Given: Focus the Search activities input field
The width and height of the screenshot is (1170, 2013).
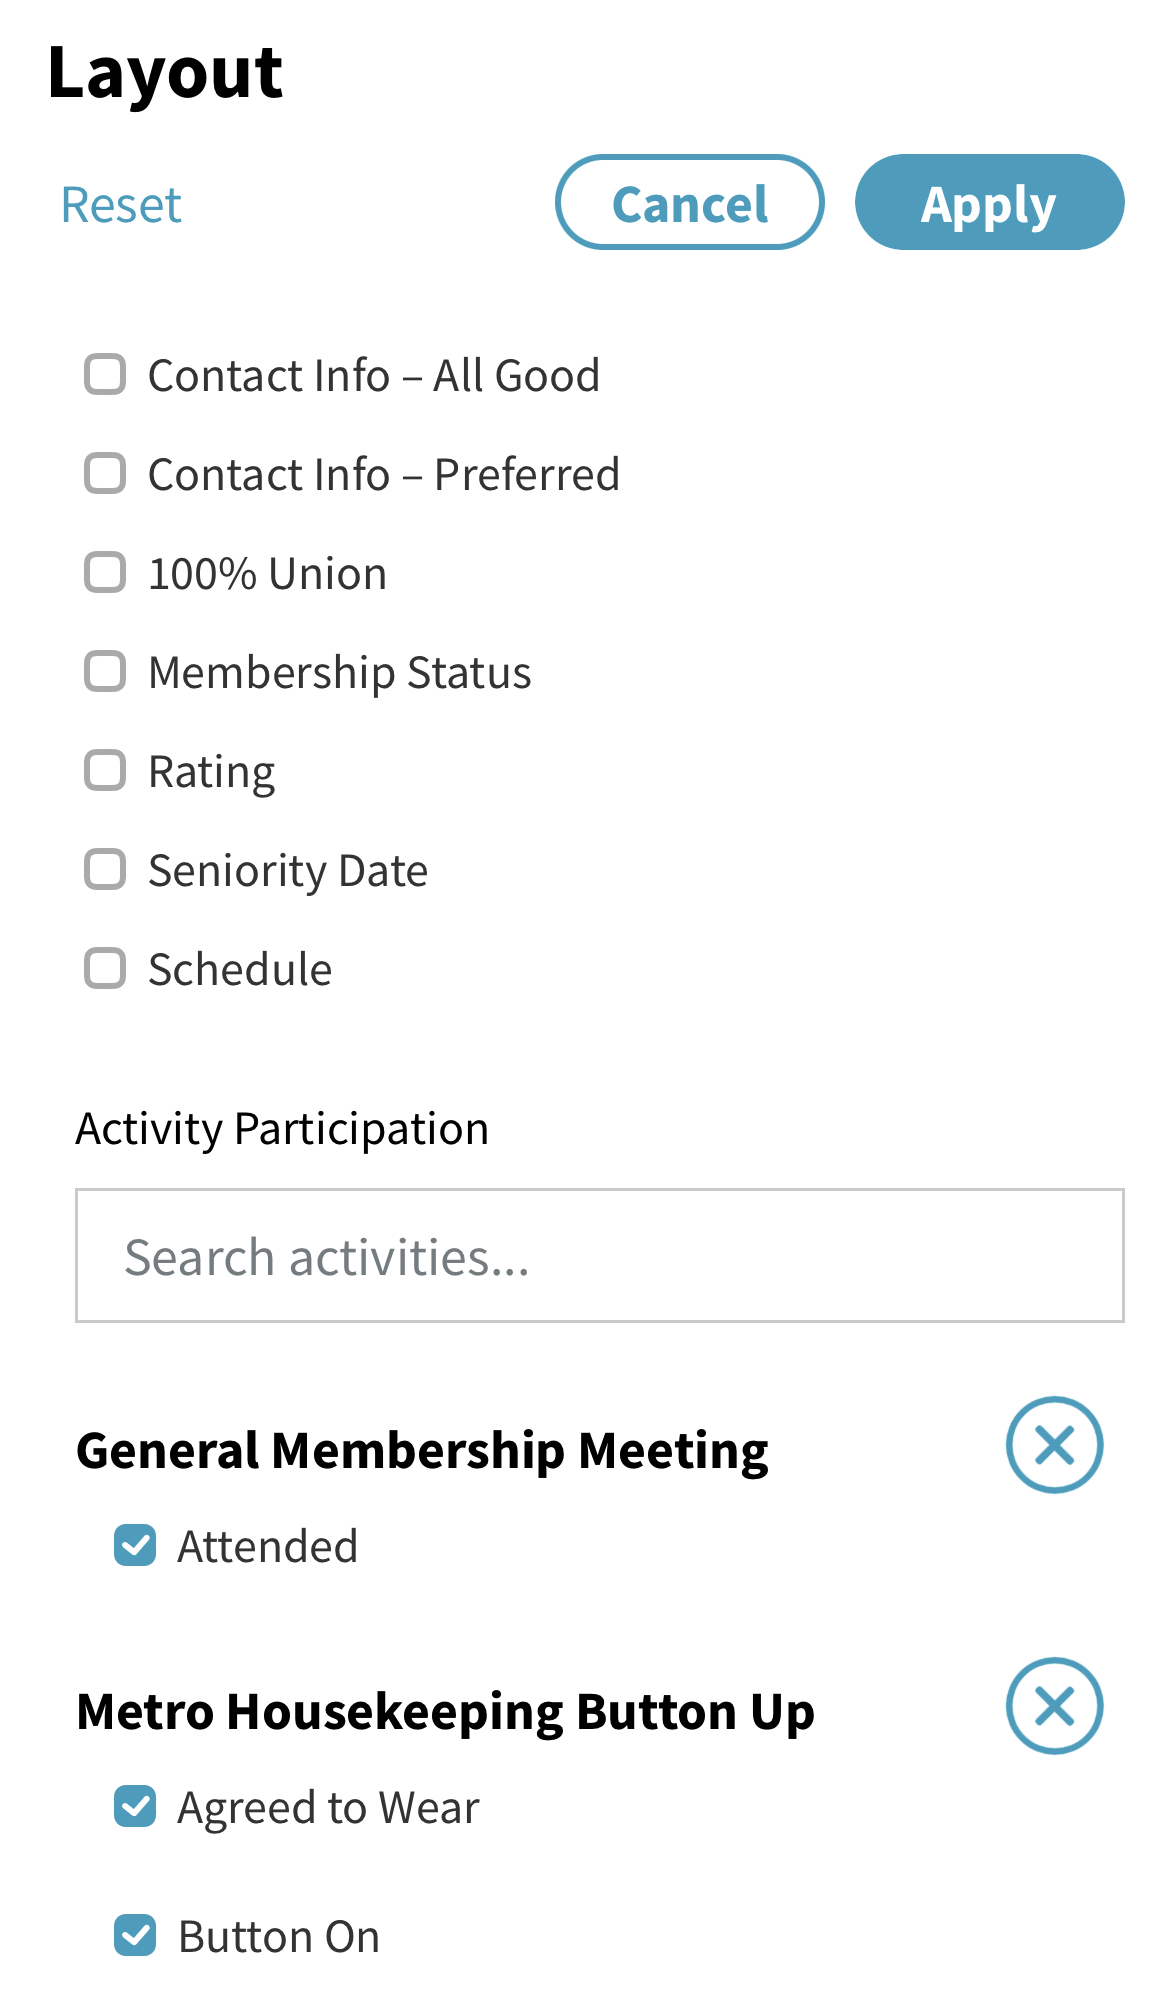Looking at the screenshot, I should click(x=600, y=1256).
